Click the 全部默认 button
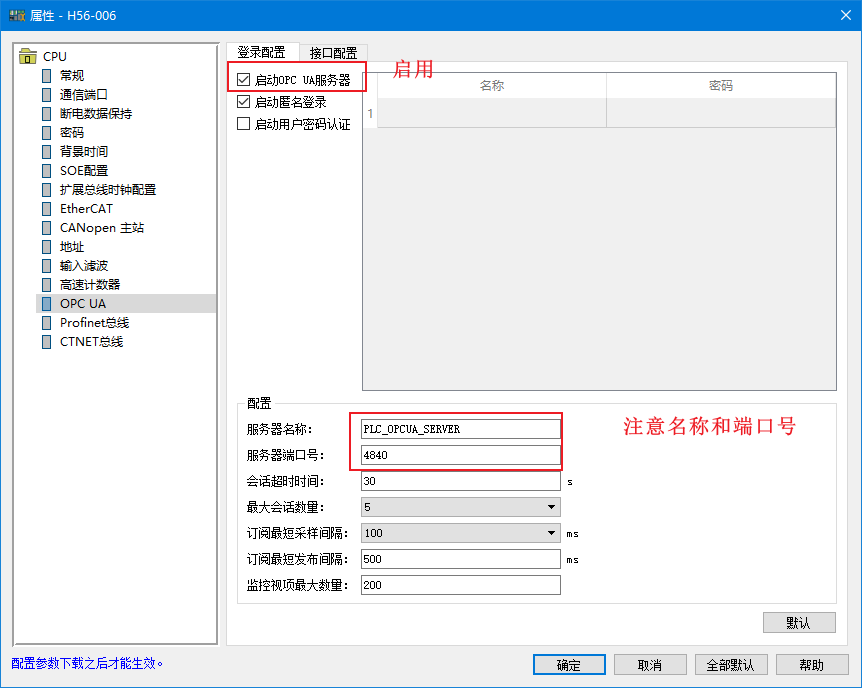Viewport: 862px width, 688px height. (x=731, y=665)
